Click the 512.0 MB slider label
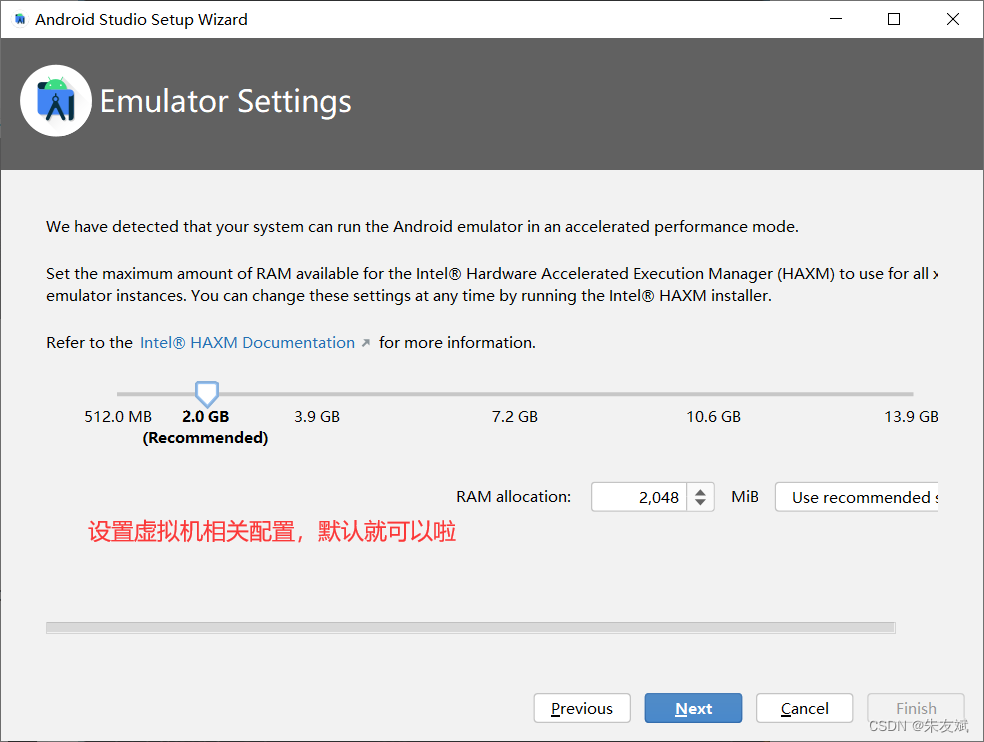The image size is (984, 742). [x=118, y=417]
